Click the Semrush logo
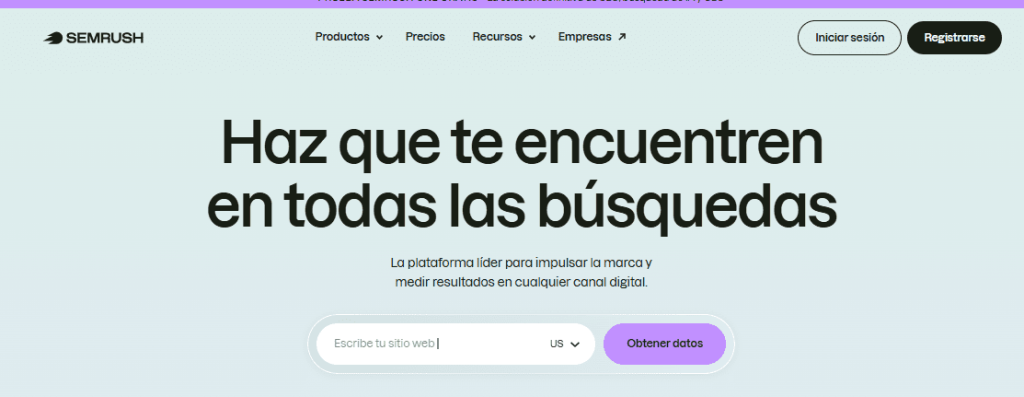Image resolution: width=1024 pixels, height=397 pixels. coord(93,38)
